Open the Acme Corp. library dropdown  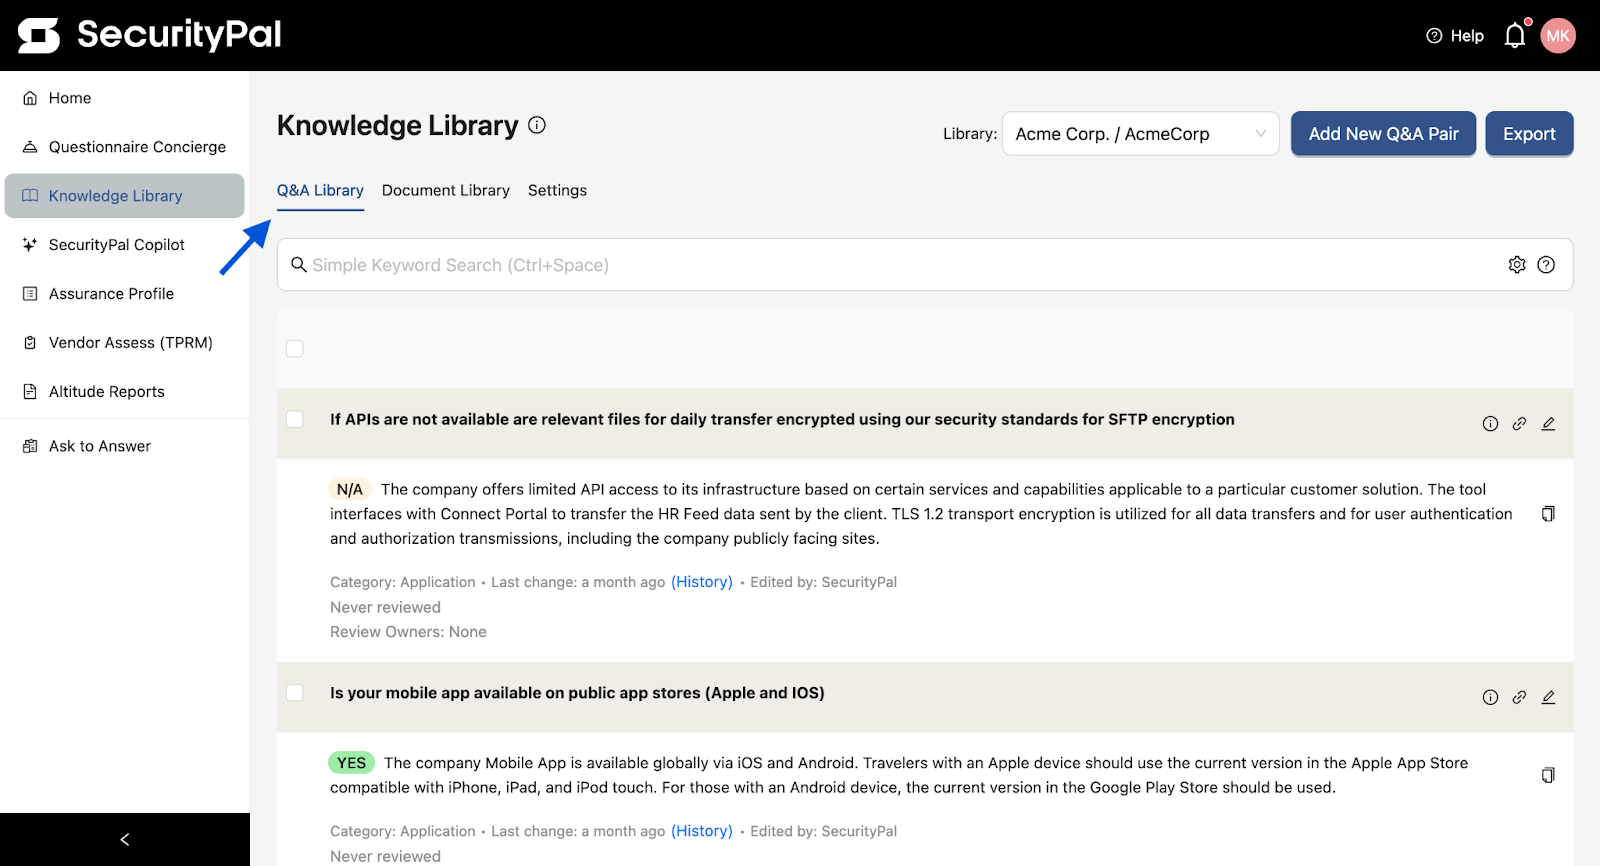pyautogui.click(x=1141, y=134)
